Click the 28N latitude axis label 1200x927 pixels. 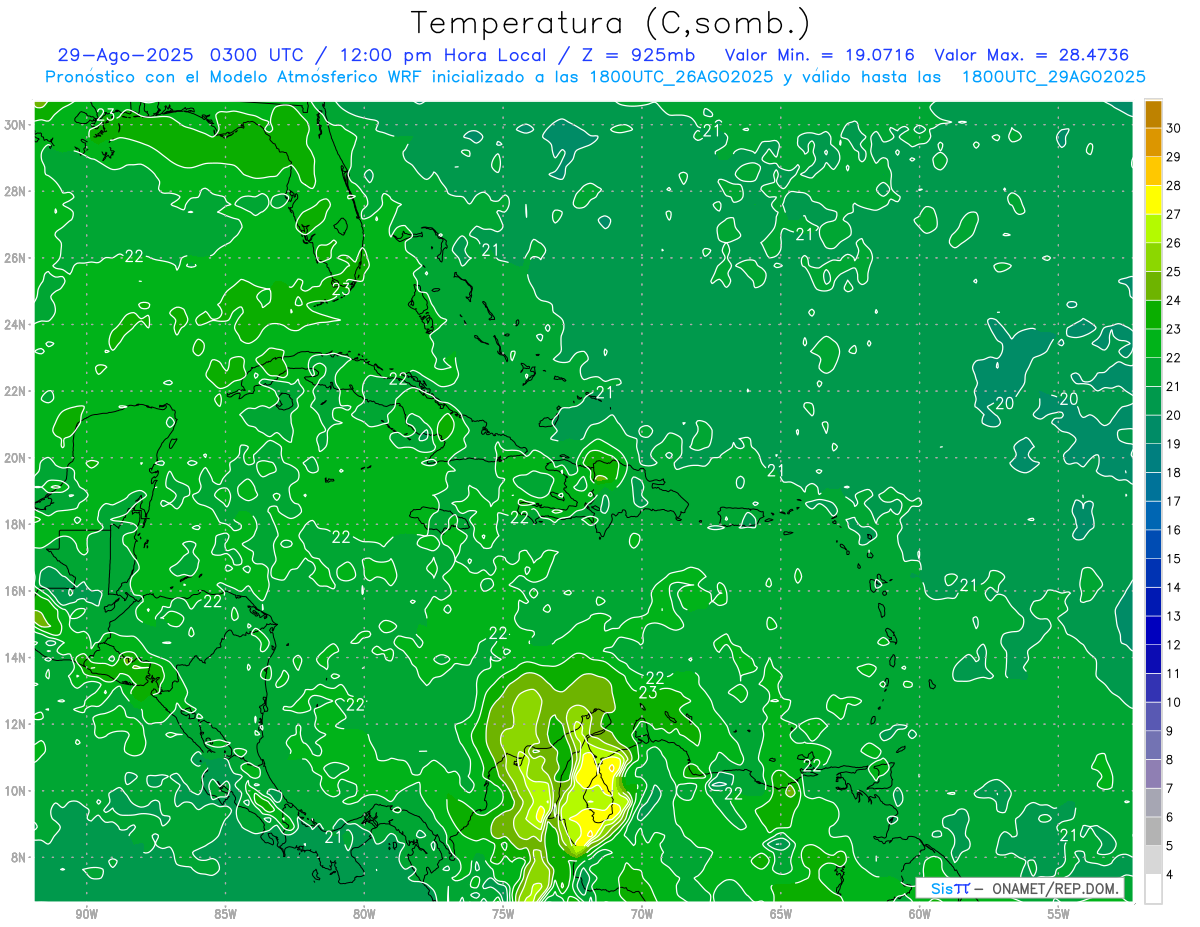(16, 191)
